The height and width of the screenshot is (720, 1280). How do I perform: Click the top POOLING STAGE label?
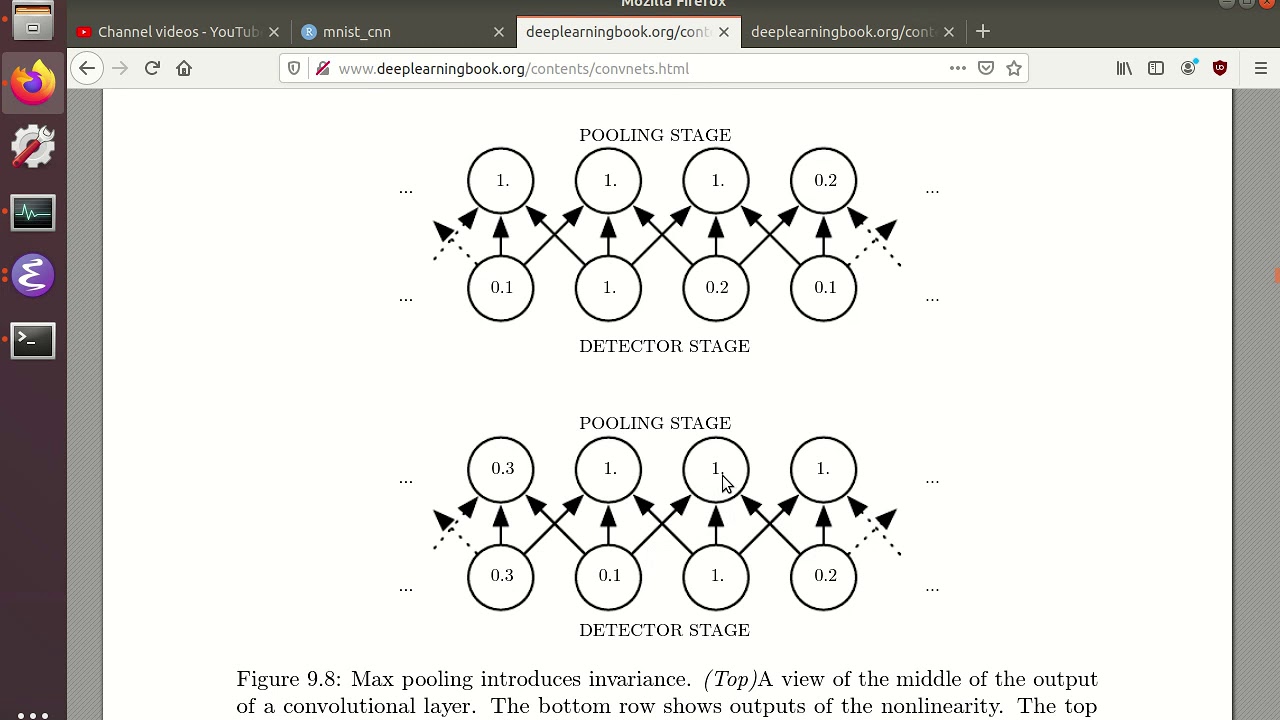point(655,135)
